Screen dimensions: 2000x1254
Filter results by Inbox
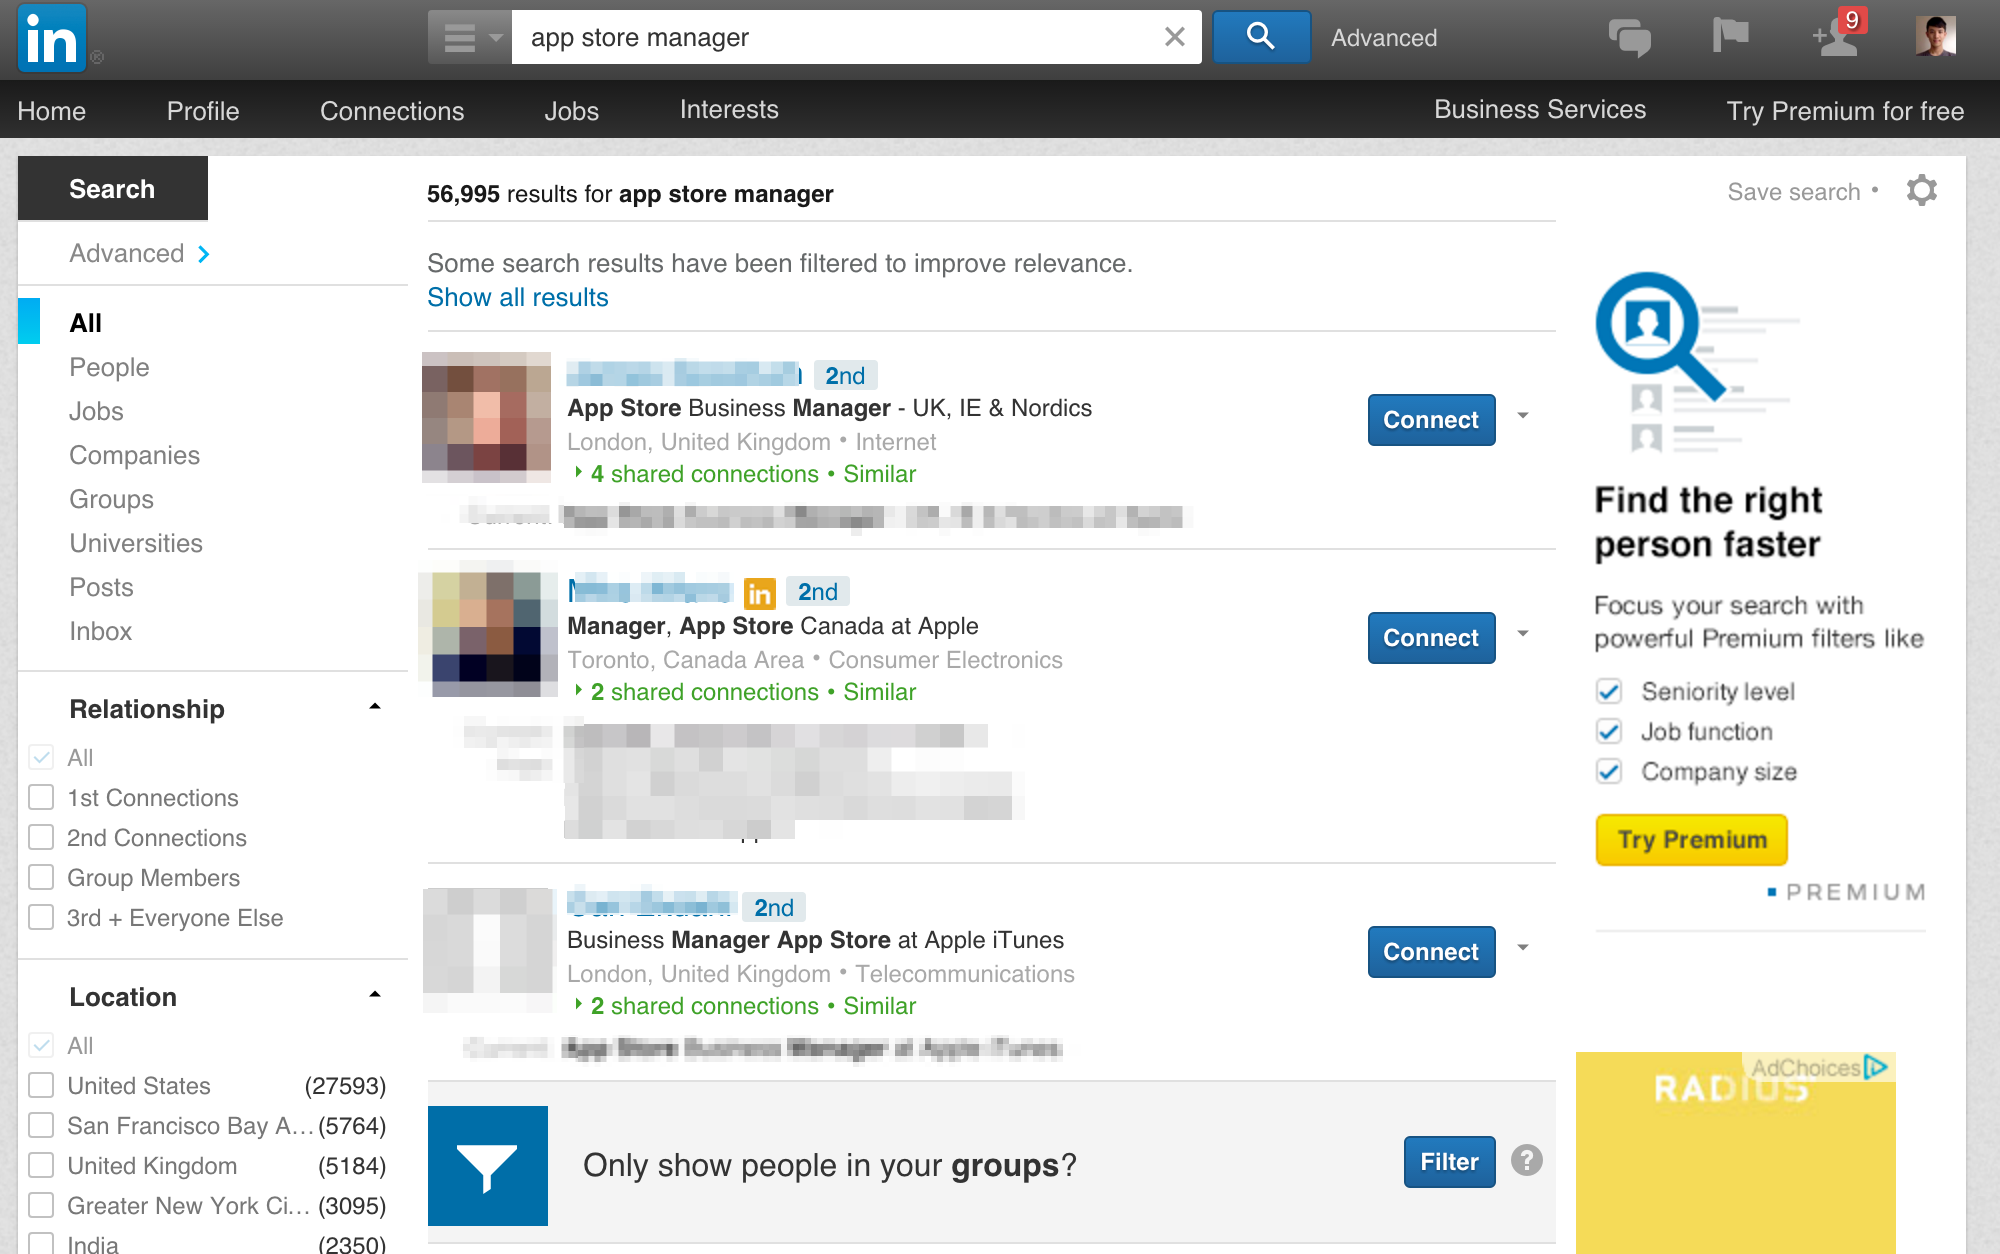point(100,631)
